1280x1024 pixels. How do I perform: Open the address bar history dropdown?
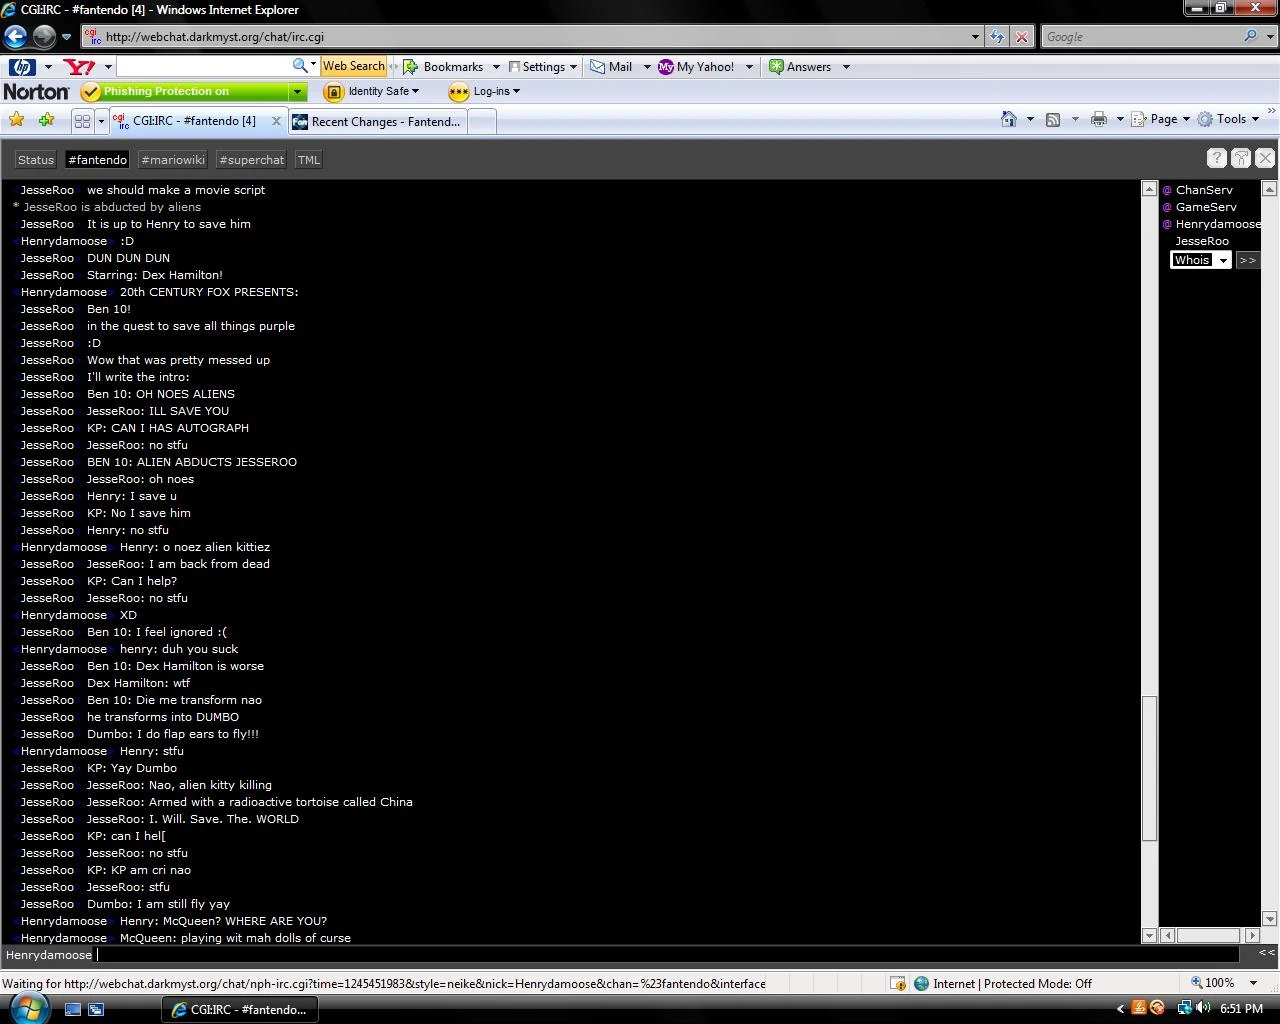coord(975,37)
